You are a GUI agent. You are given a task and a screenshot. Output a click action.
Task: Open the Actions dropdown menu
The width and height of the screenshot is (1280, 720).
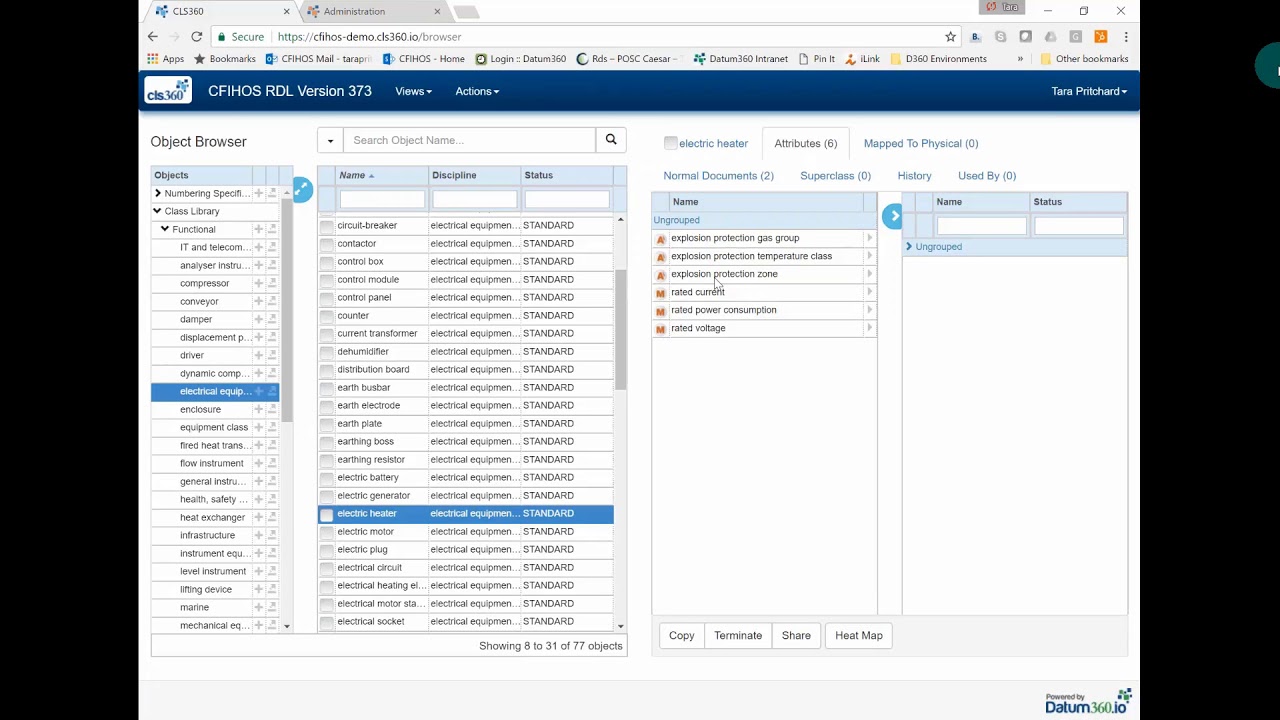tap(477, 91)
